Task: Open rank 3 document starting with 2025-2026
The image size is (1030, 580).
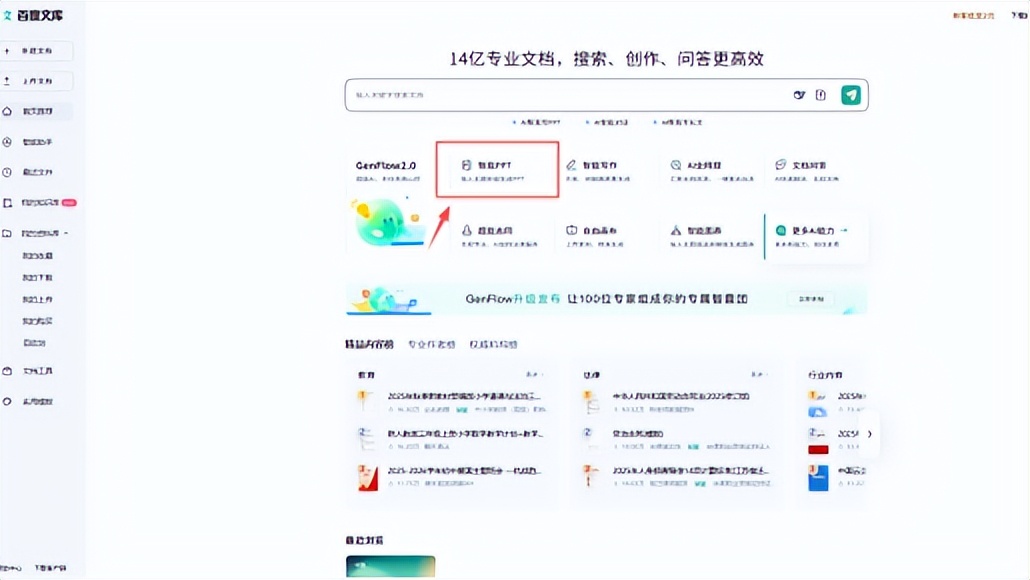Action: click(x=464, y=470)
